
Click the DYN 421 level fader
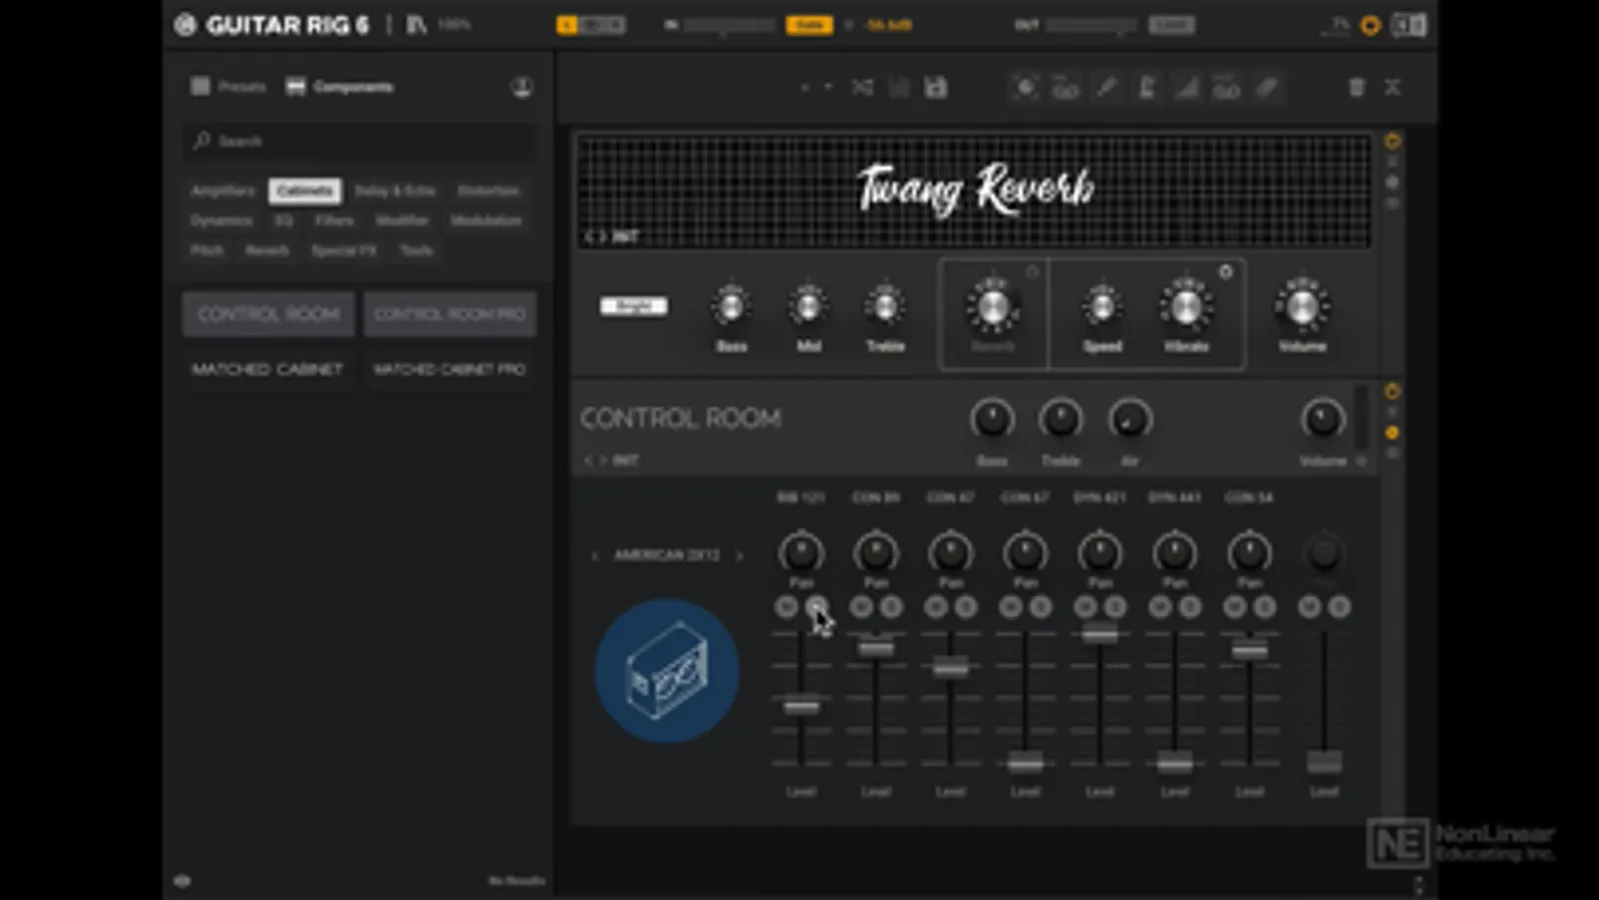click(1100, 634)
